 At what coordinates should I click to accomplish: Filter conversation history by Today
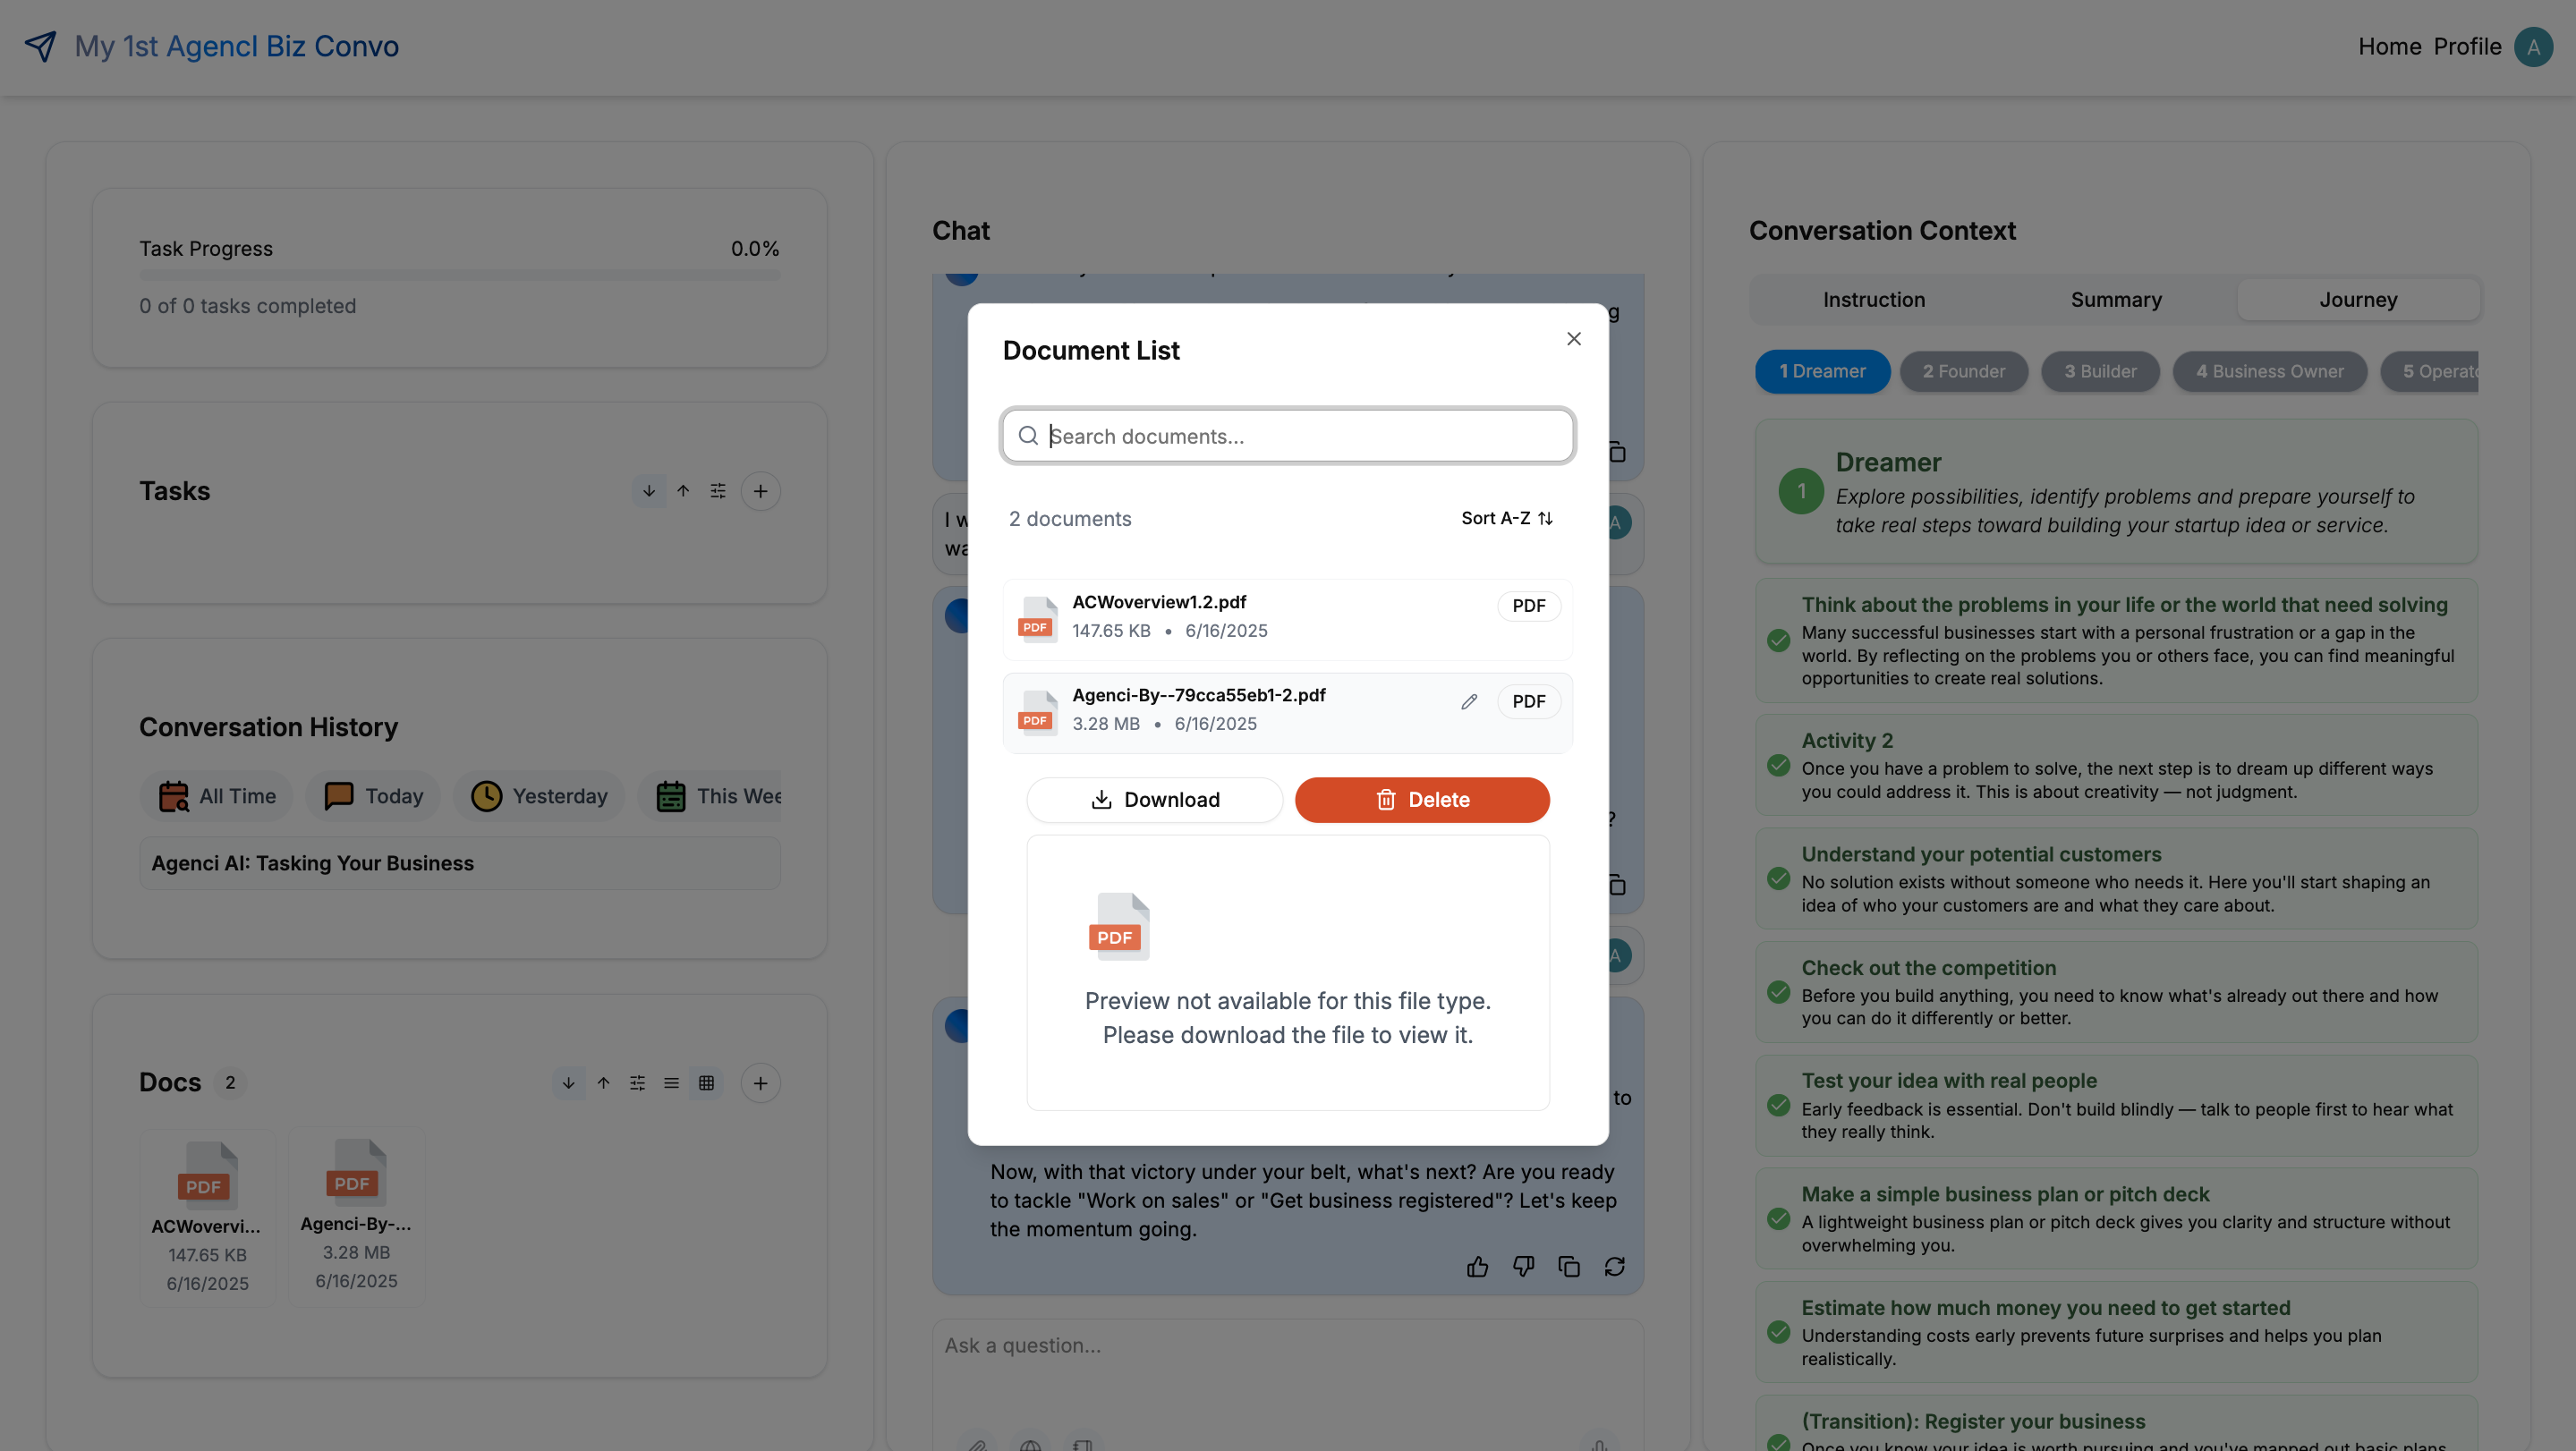(x=373, y=796)
